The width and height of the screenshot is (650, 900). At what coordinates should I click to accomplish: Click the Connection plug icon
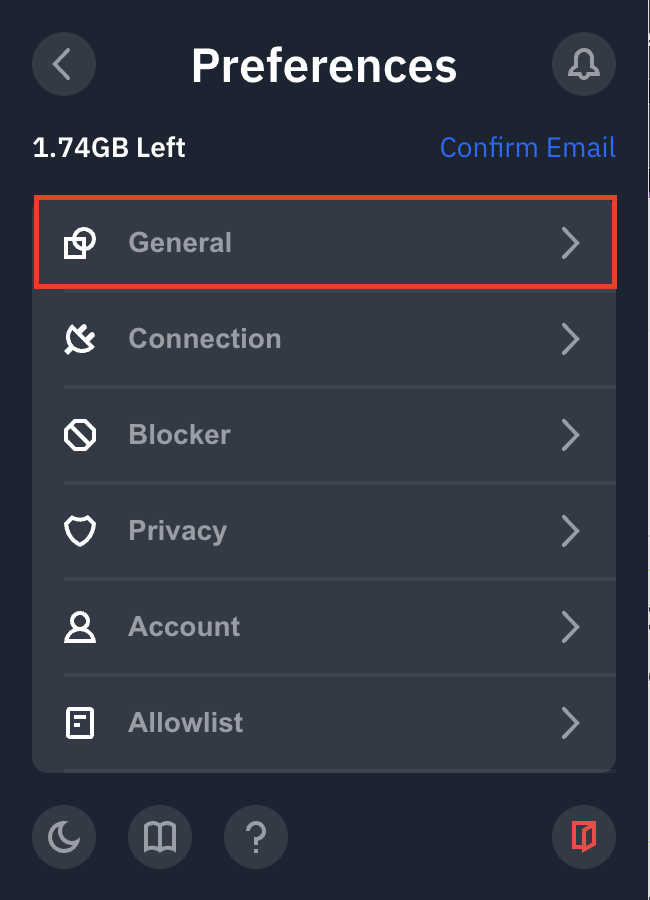click(80, 339)
